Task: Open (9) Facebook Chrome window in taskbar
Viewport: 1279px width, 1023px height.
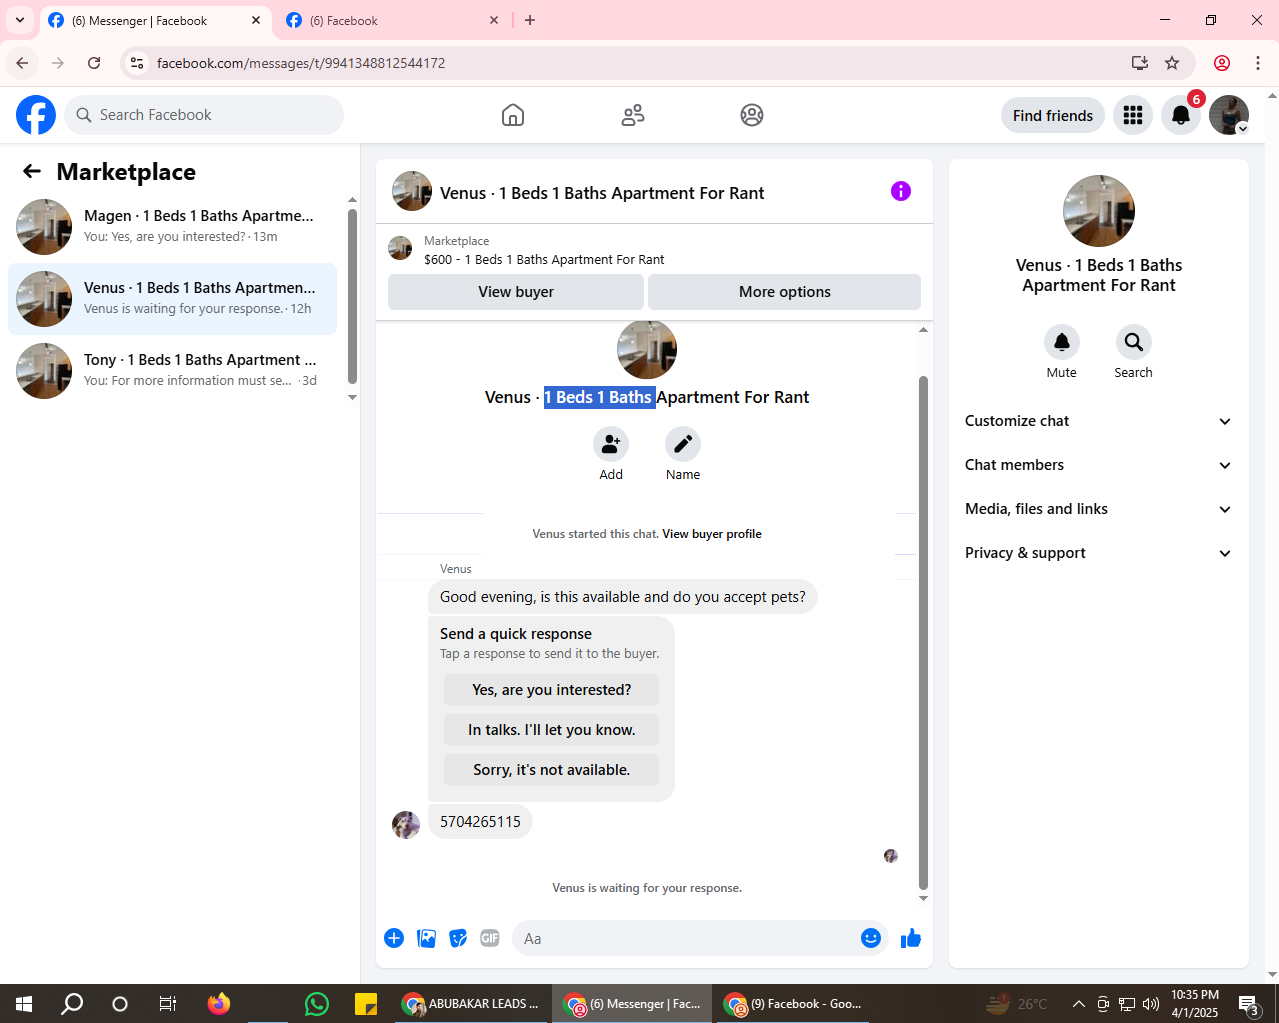Action: pyautogui.click(x=793, y=1004)
